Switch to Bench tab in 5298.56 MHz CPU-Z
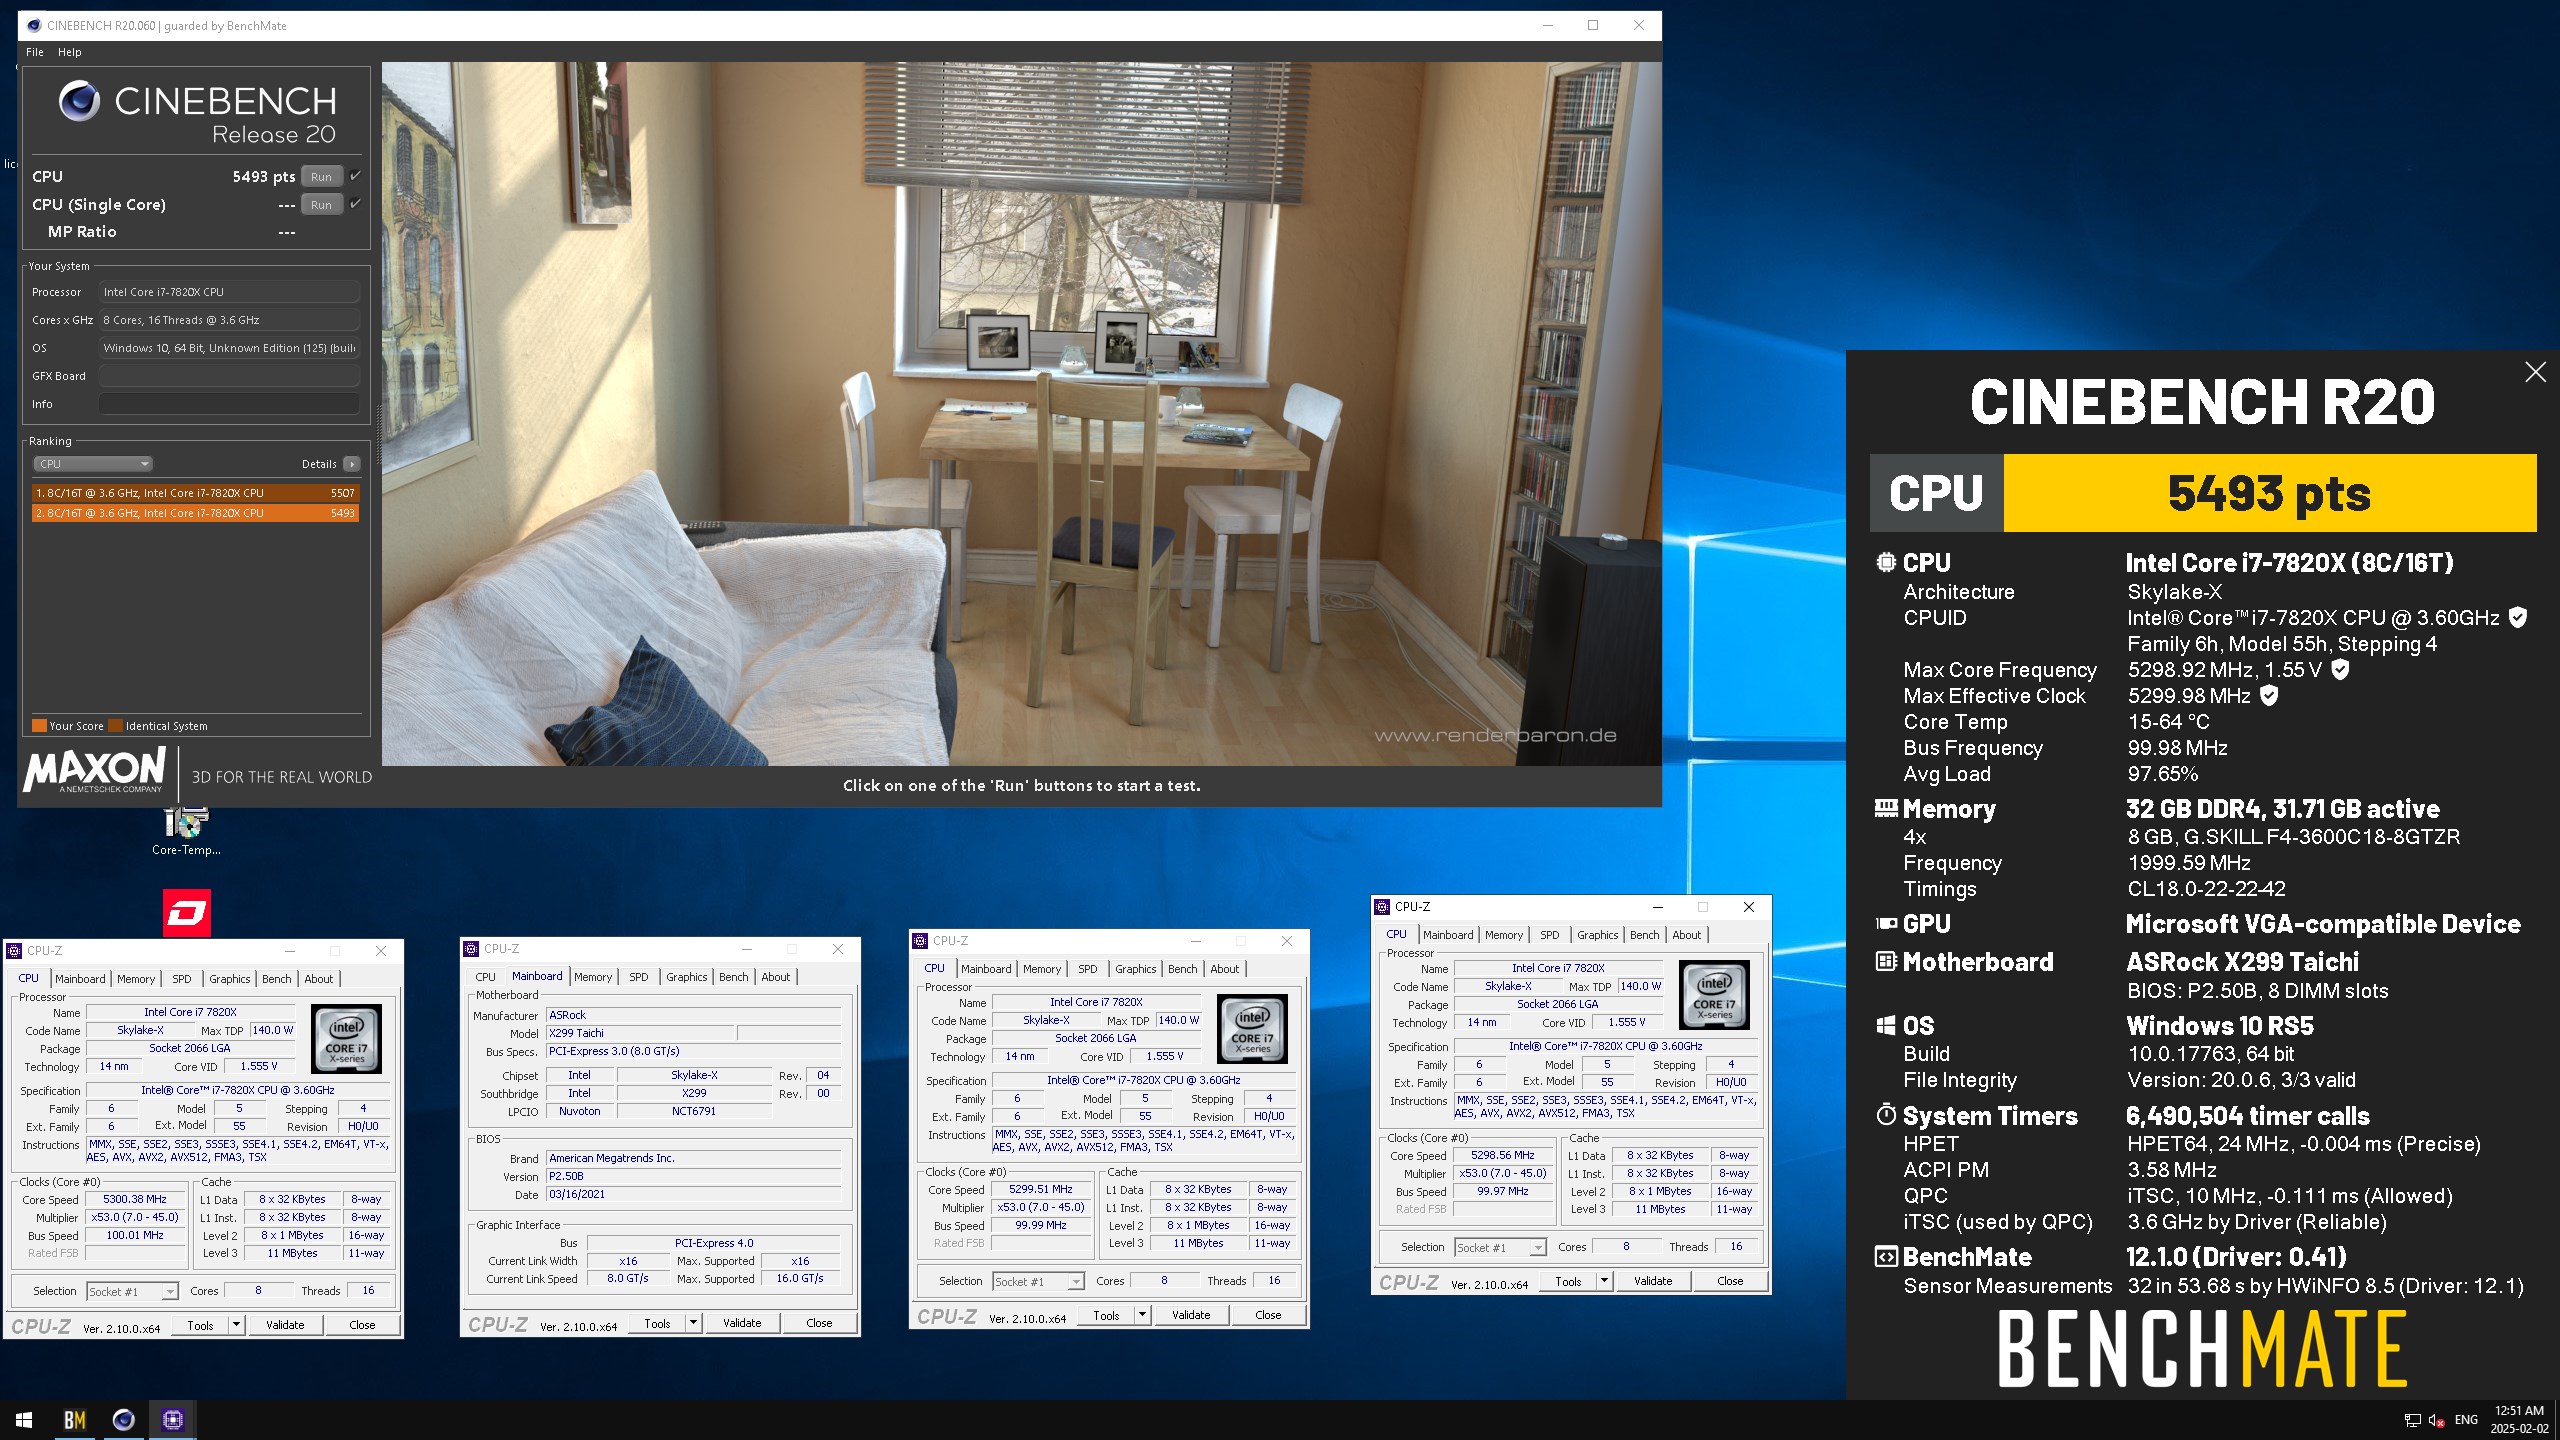 (1644, 935)
